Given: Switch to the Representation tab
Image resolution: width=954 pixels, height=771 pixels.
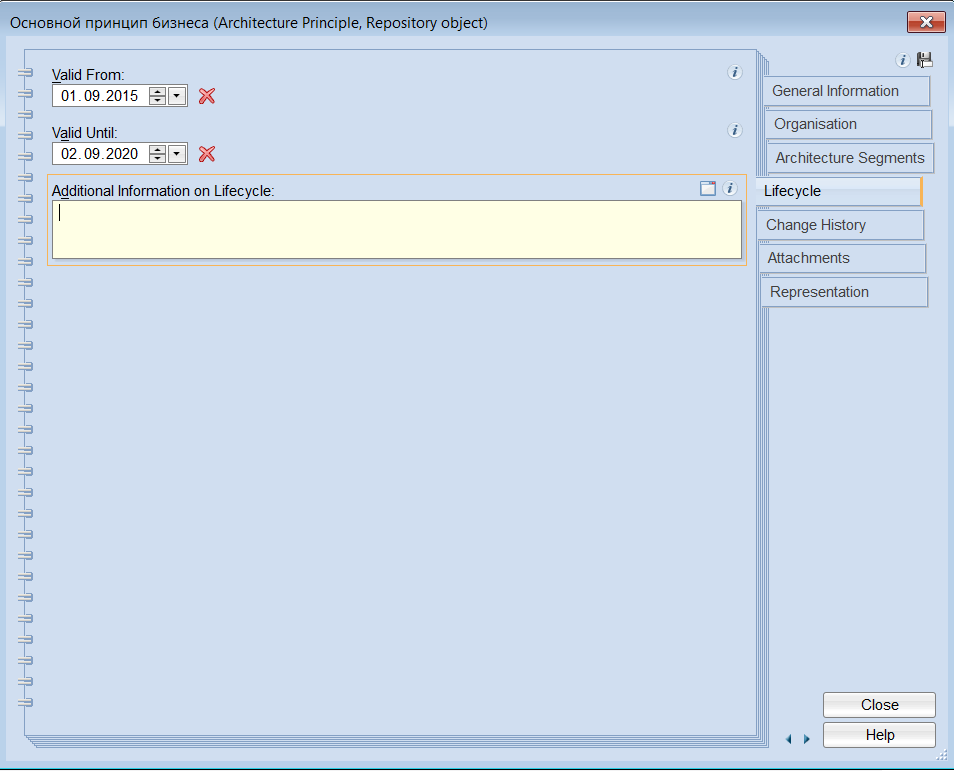Looking at the screenshot, I should click(845, 292).
